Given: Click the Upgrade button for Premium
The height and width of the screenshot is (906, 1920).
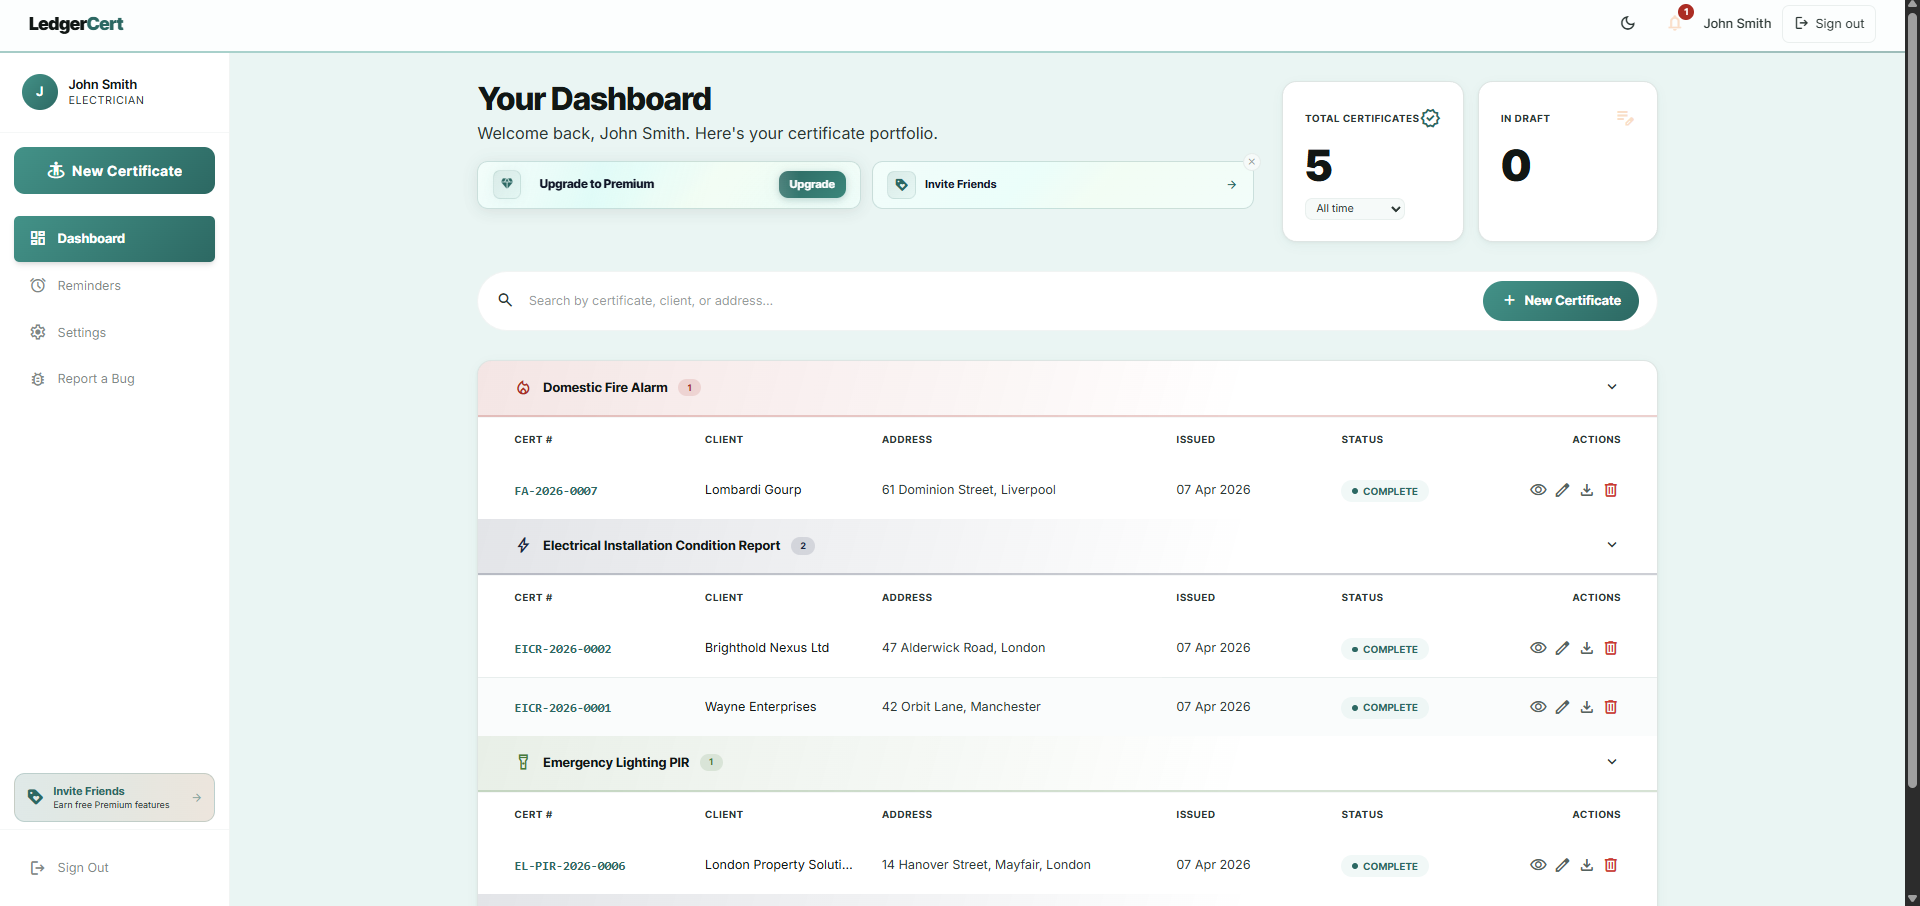Looking at the screenshot, I should coord(811,184).
